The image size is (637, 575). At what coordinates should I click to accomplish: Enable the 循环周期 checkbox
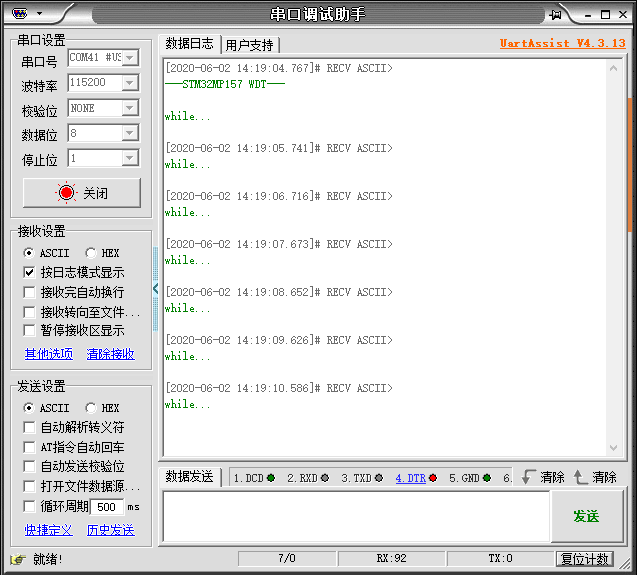(x=29, y=506)
